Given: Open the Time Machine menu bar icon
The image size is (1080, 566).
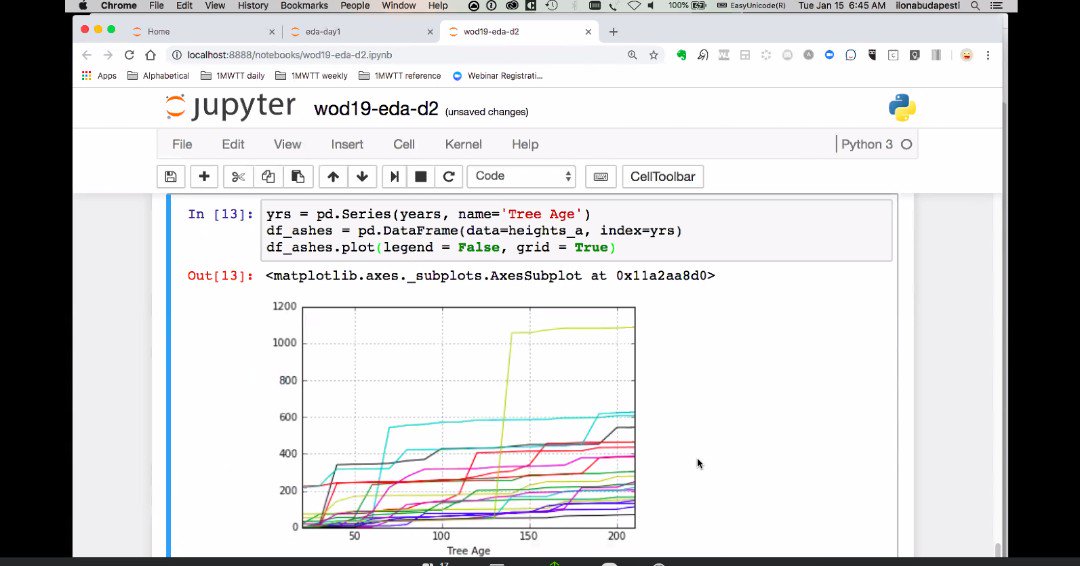Looking at the screenshot, I should 552,6.
